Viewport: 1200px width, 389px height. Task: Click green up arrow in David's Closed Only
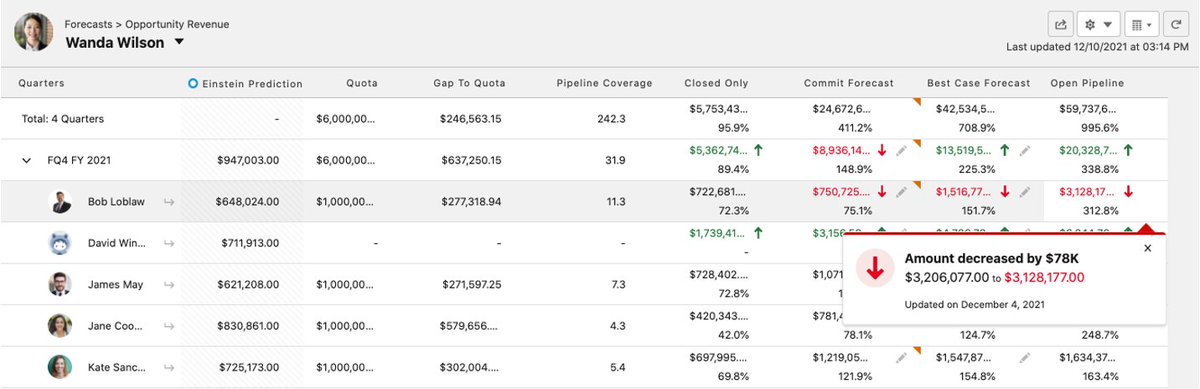759,233
